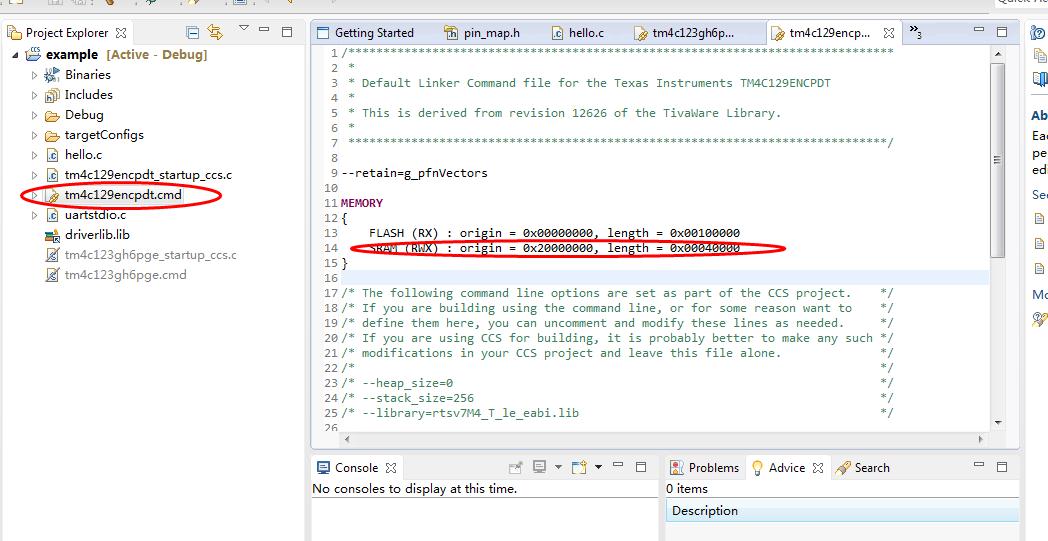Show hidden editor tabs list
The height and width of the screenshot is (541, 1048).
(916, 33)
